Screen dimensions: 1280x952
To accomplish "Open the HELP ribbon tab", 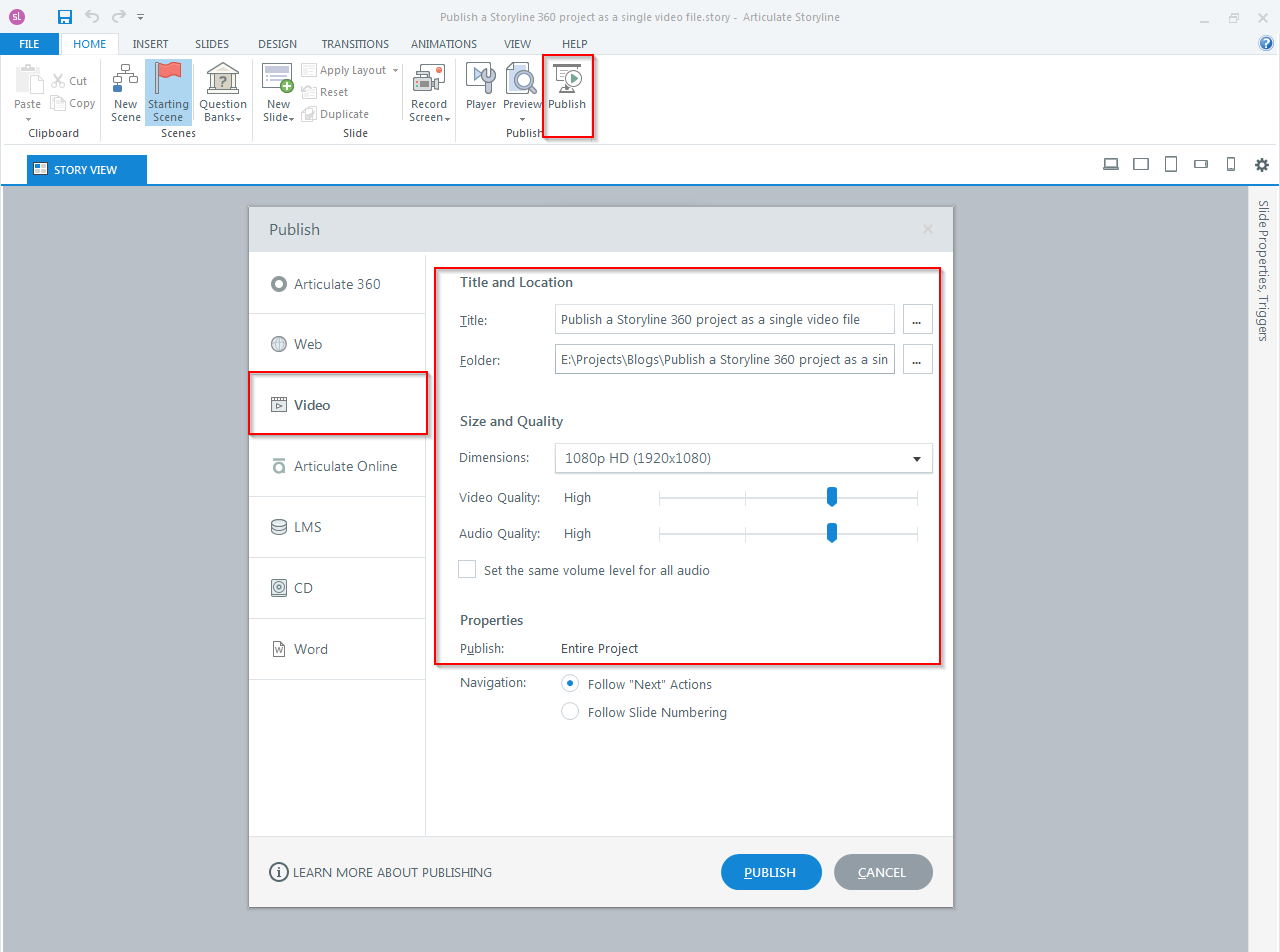I will [575, 44].
